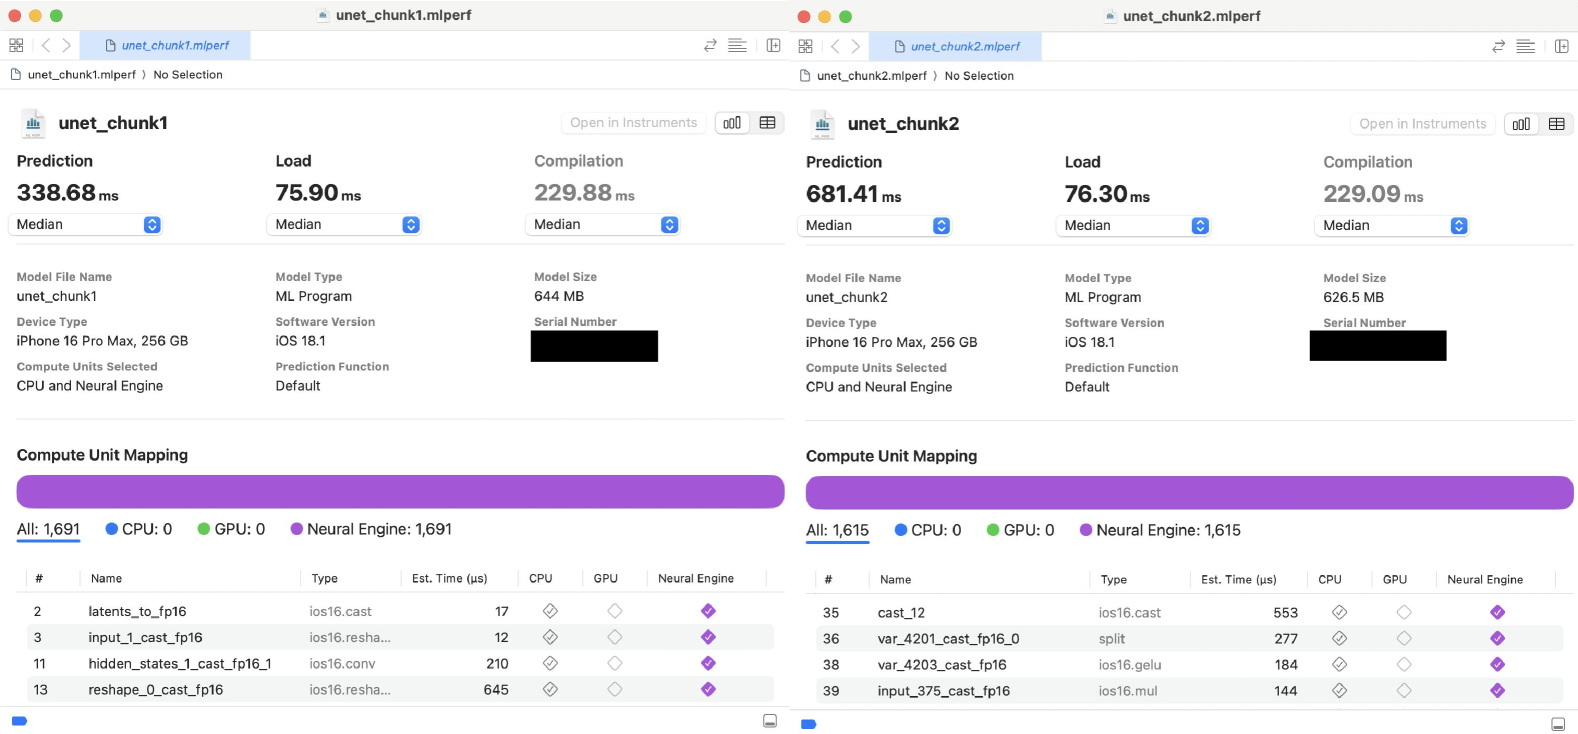Viewport: 1578px width, 734px height.
Task: Click purple Compute Unit Mapping bar in unet_chunk2
Action: pyautogui.click(x=1189, y=493)
